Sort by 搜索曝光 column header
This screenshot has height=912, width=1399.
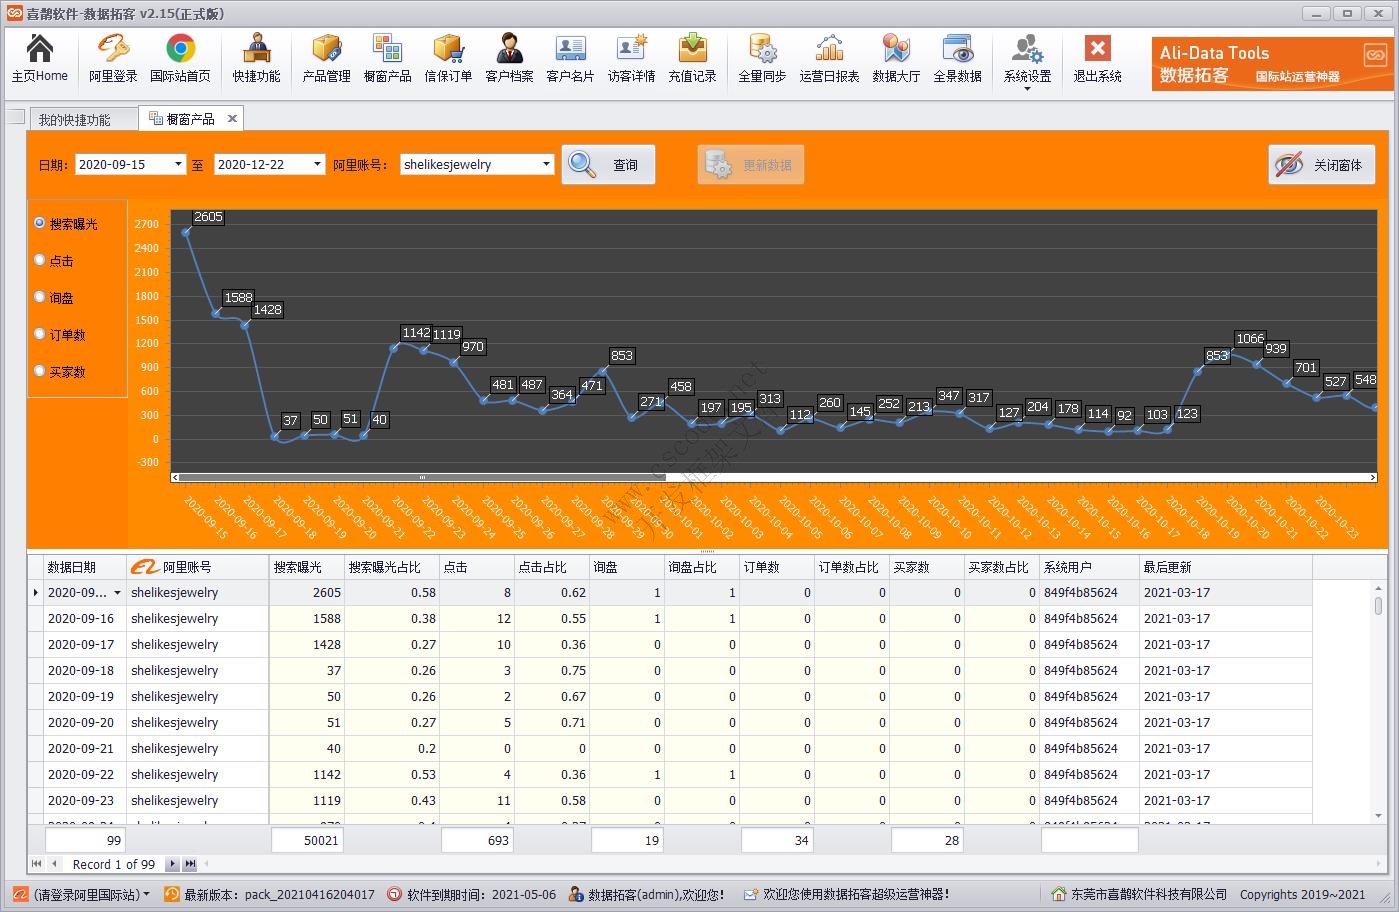[x=306, y=567]
